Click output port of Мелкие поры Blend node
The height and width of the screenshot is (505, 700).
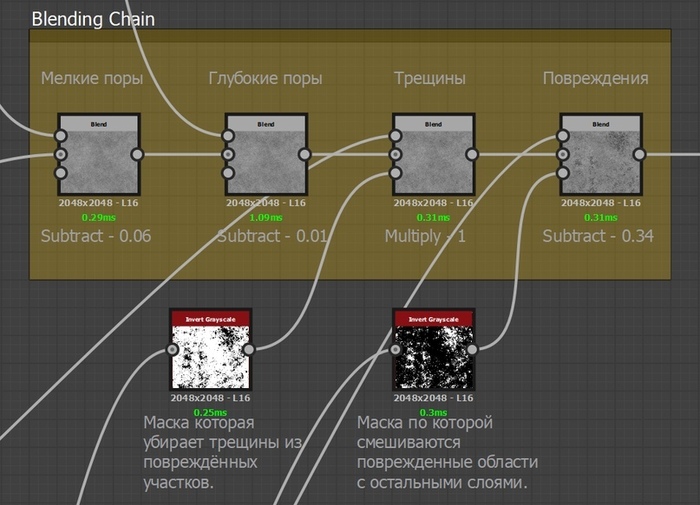pos(137,154)
